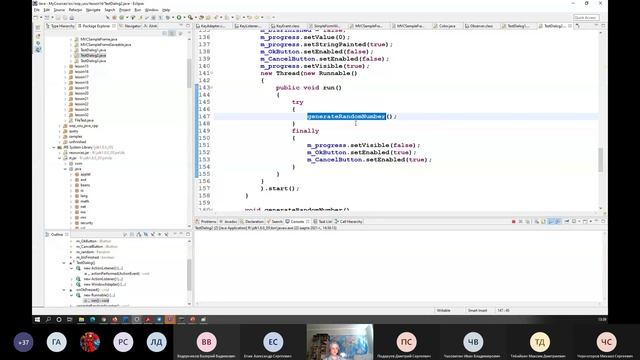Collapse the JRE System Library node
The height and width of the screenshot is (360, 640).
(54, 147)
